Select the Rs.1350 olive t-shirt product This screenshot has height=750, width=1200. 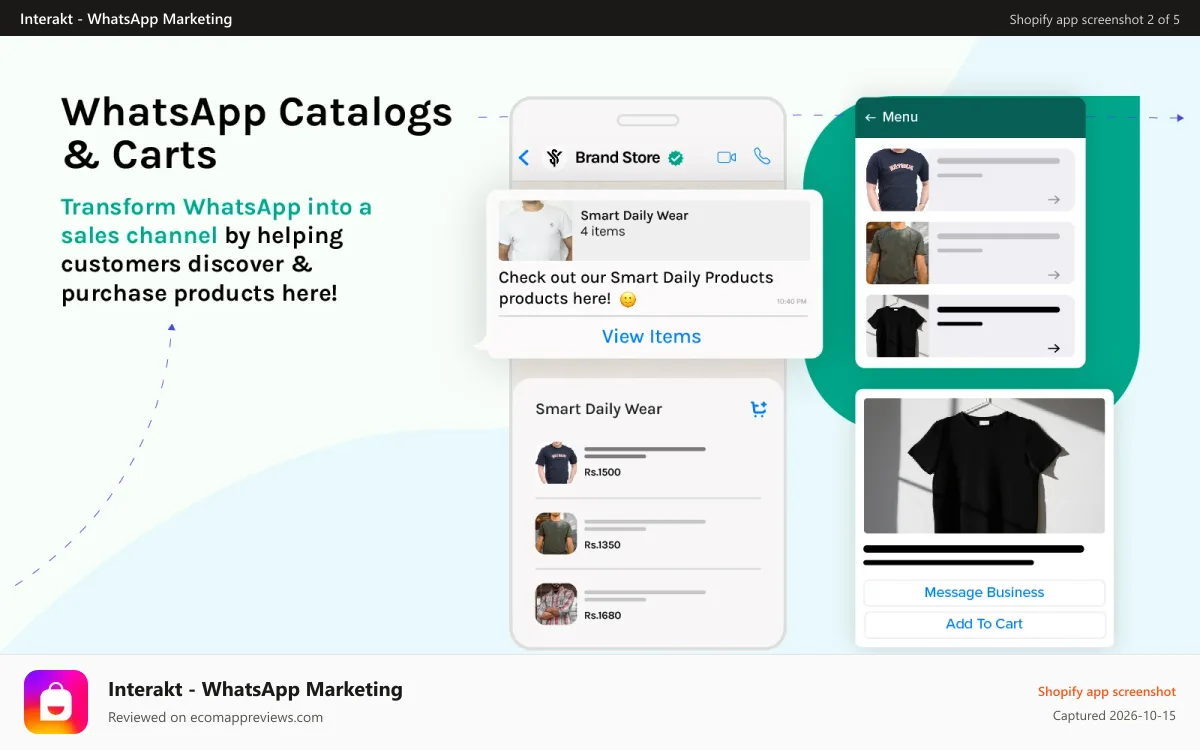click(x=648, y=533)
